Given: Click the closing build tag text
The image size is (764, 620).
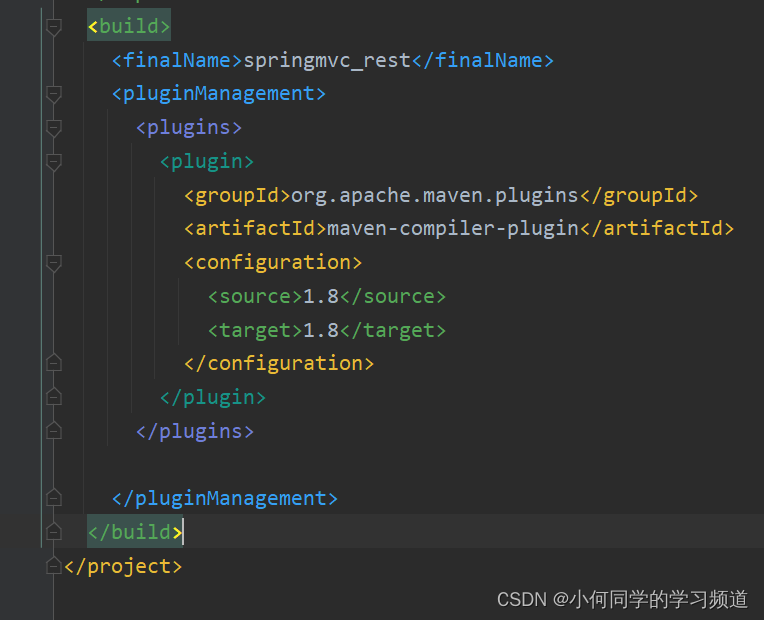Looking at the screenshot, I should [135, 532].
